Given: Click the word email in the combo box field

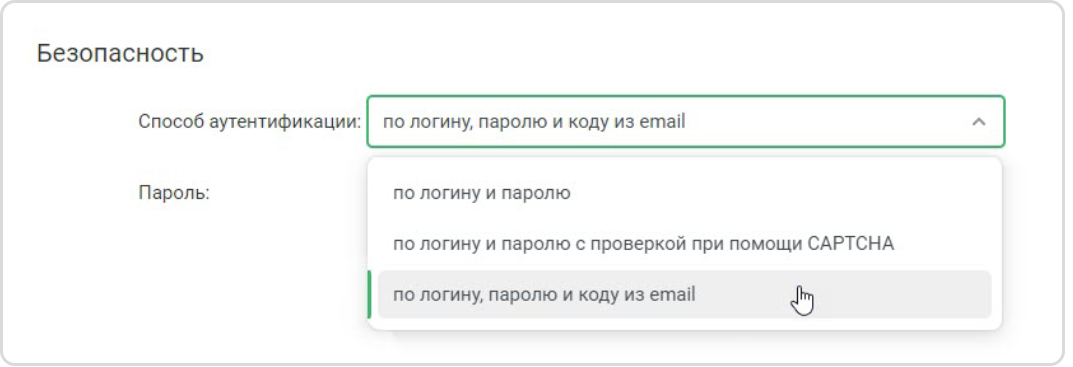Looking at the screenshot, I should point(662,122).
